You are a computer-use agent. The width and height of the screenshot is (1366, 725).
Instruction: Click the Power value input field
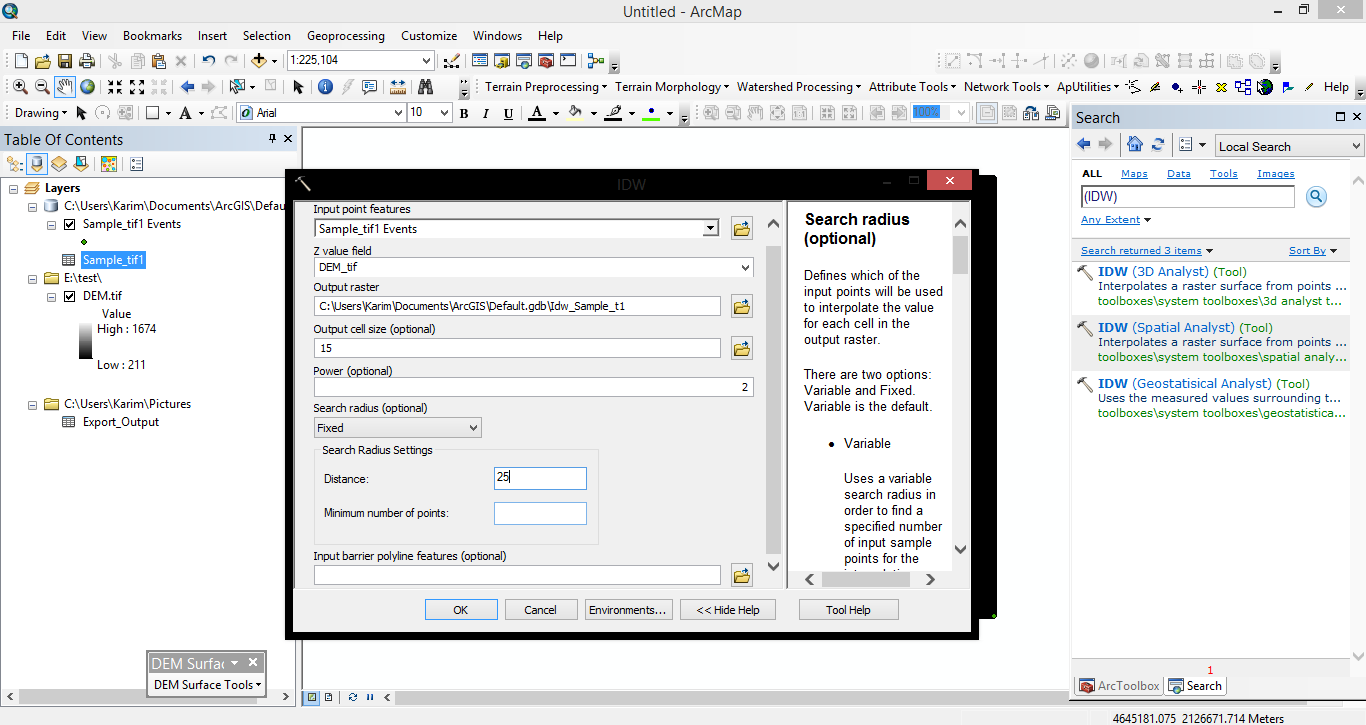click(x=533, y=387)
